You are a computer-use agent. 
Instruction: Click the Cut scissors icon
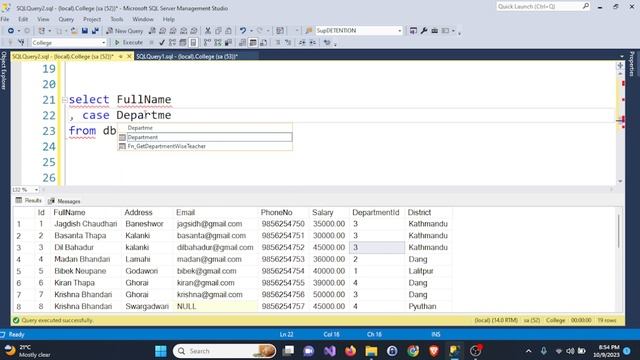click(208, 31)
